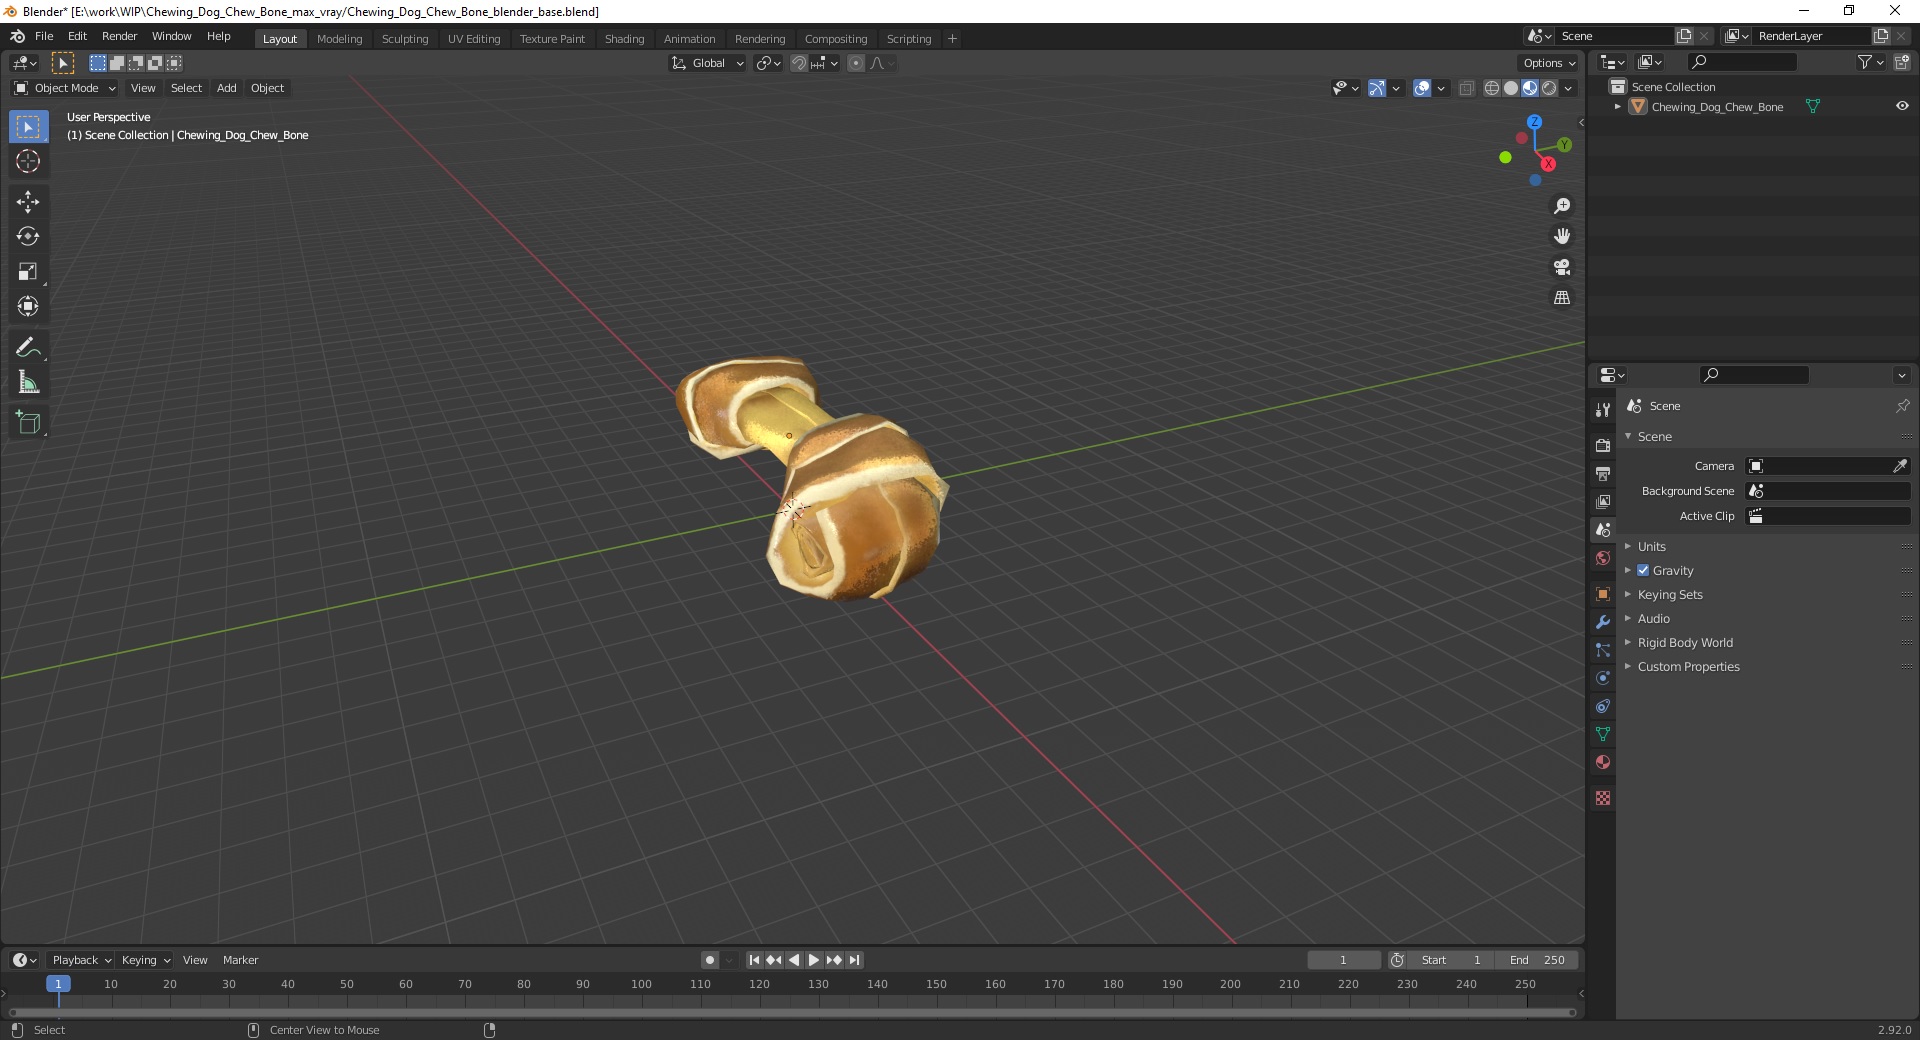The height and width of the screenshot is (1040, 1920).
Task: Toggle proportional editing
Action: pos(856,63)
